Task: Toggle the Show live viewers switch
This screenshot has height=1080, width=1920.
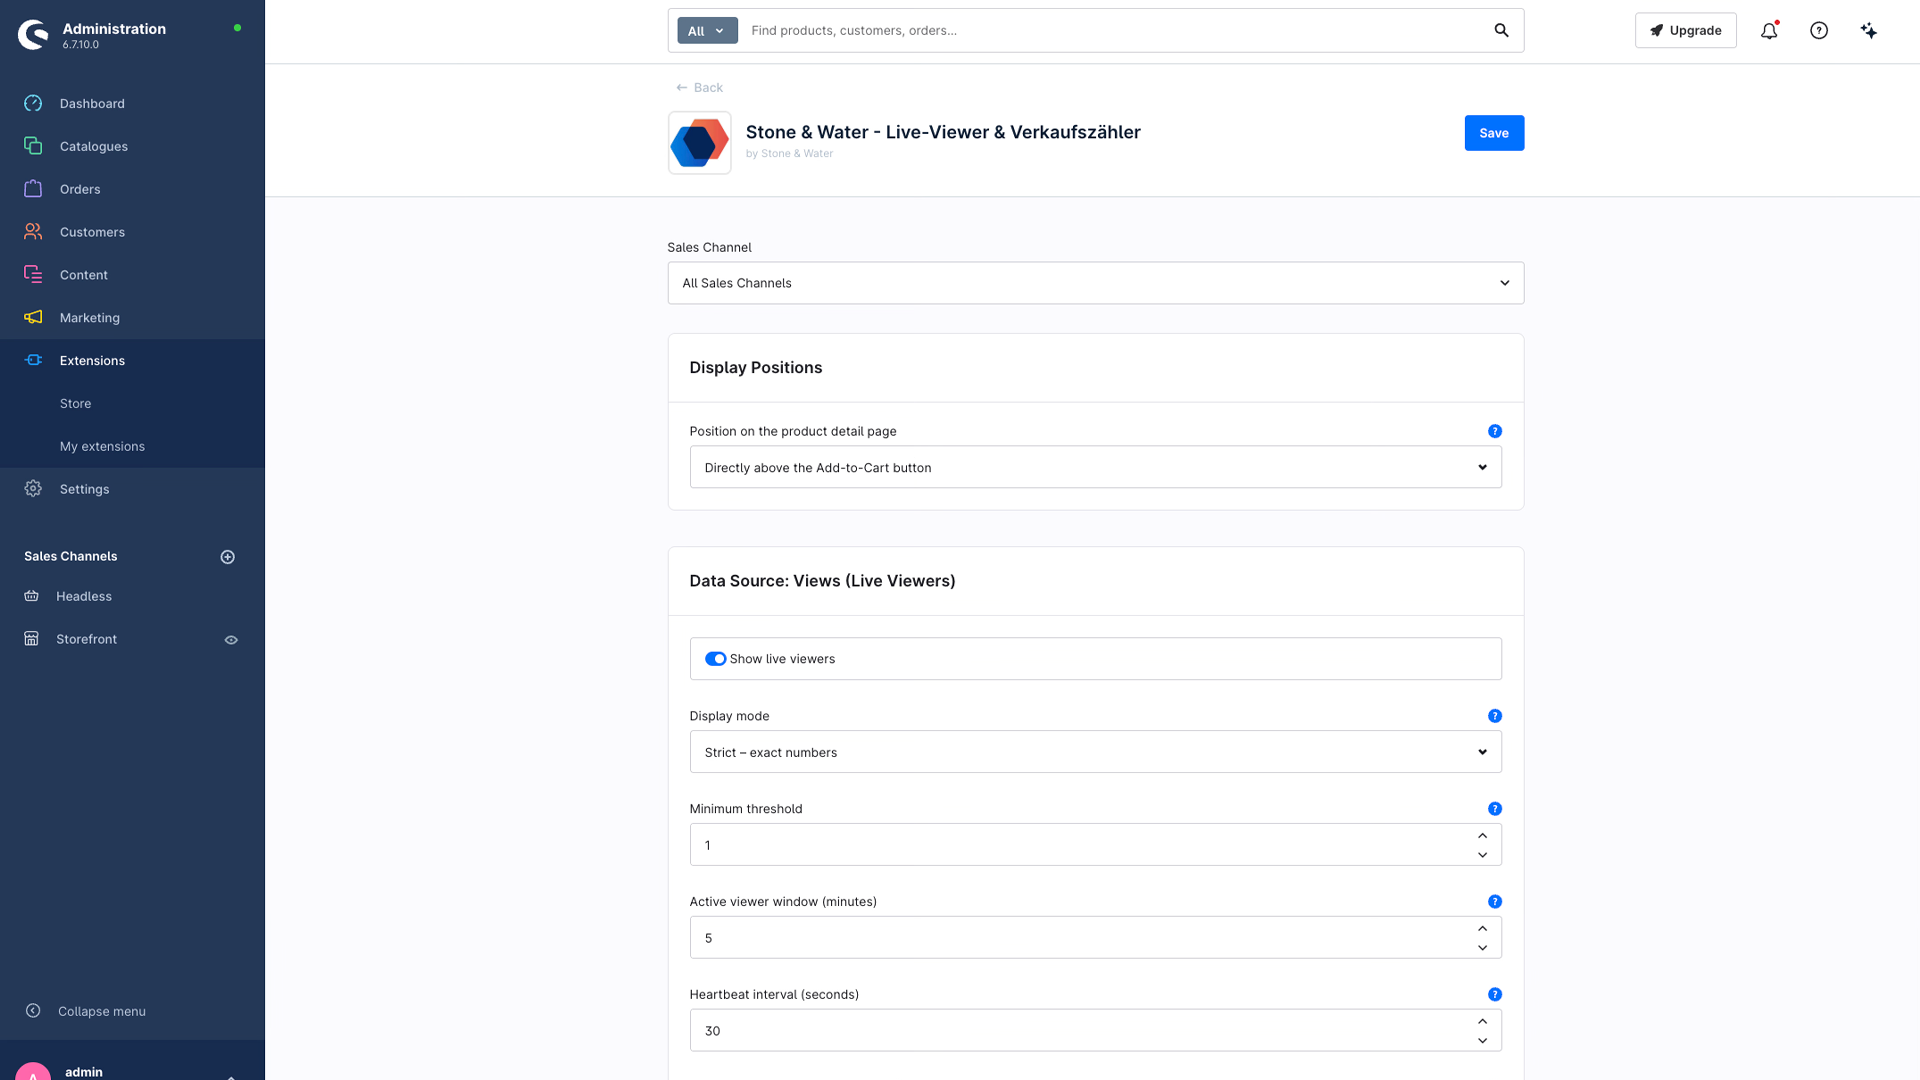Action: [715, 659]
